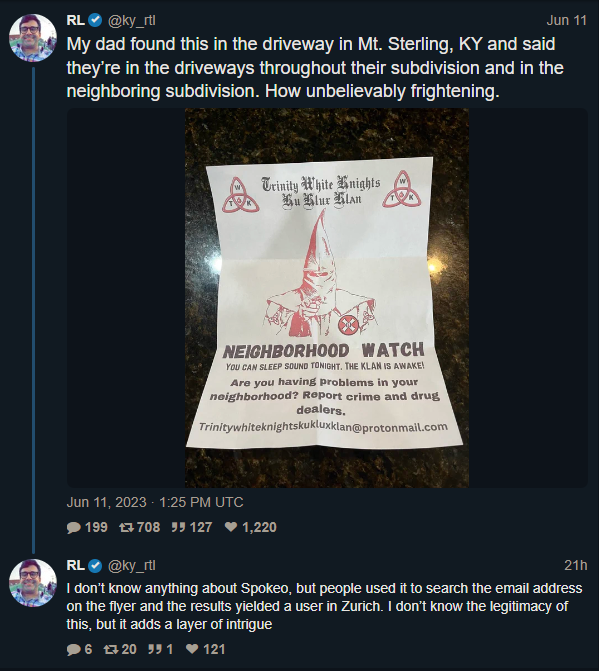Click the RL display name in first tweet
Viewport: 599px width, 671px height.
point(76,20)
